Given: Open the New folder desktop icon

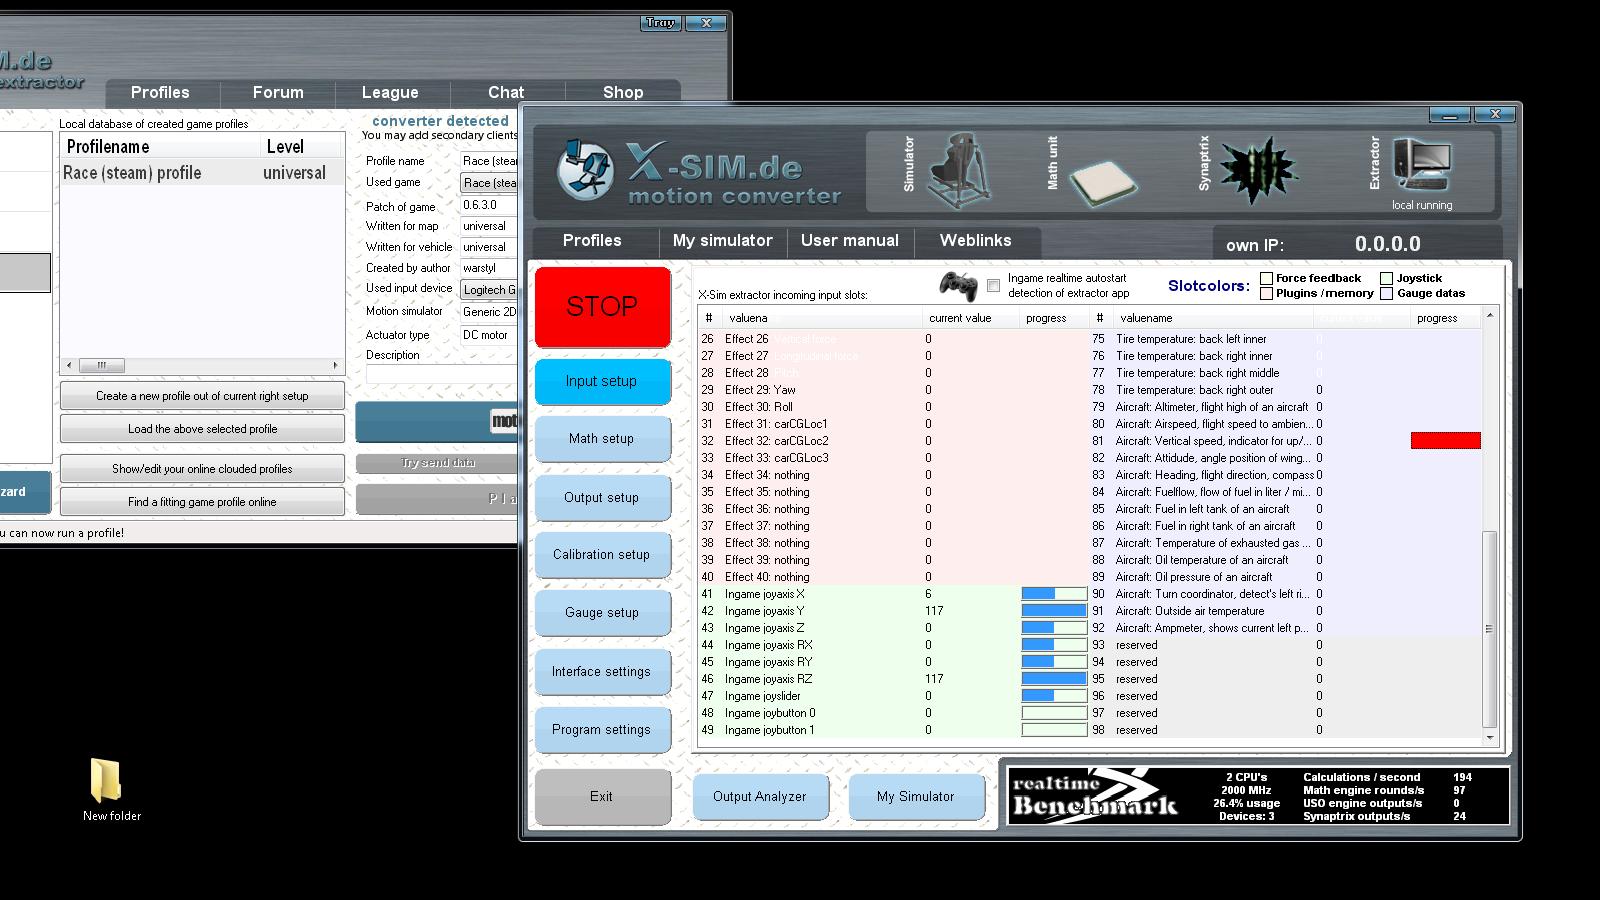Looking at the screenshot, I should pyautogui.click(x=106, y=781).
